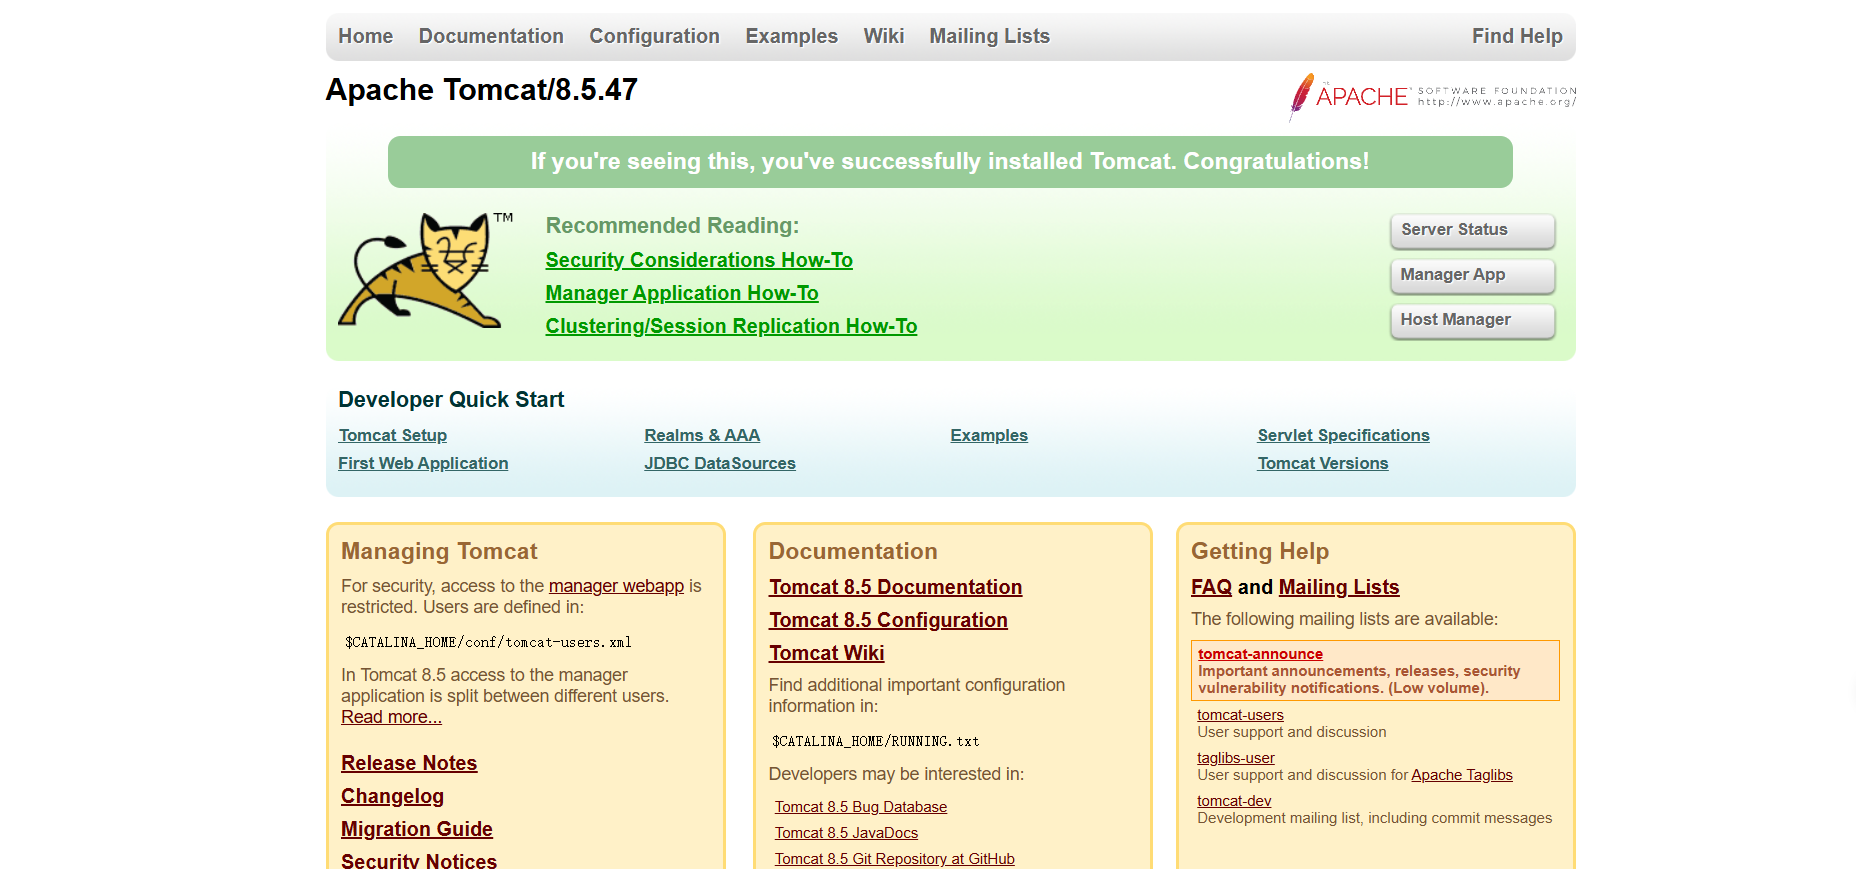
Task: Open Documentation in the top navigation
Action: (x=491, y=36)
